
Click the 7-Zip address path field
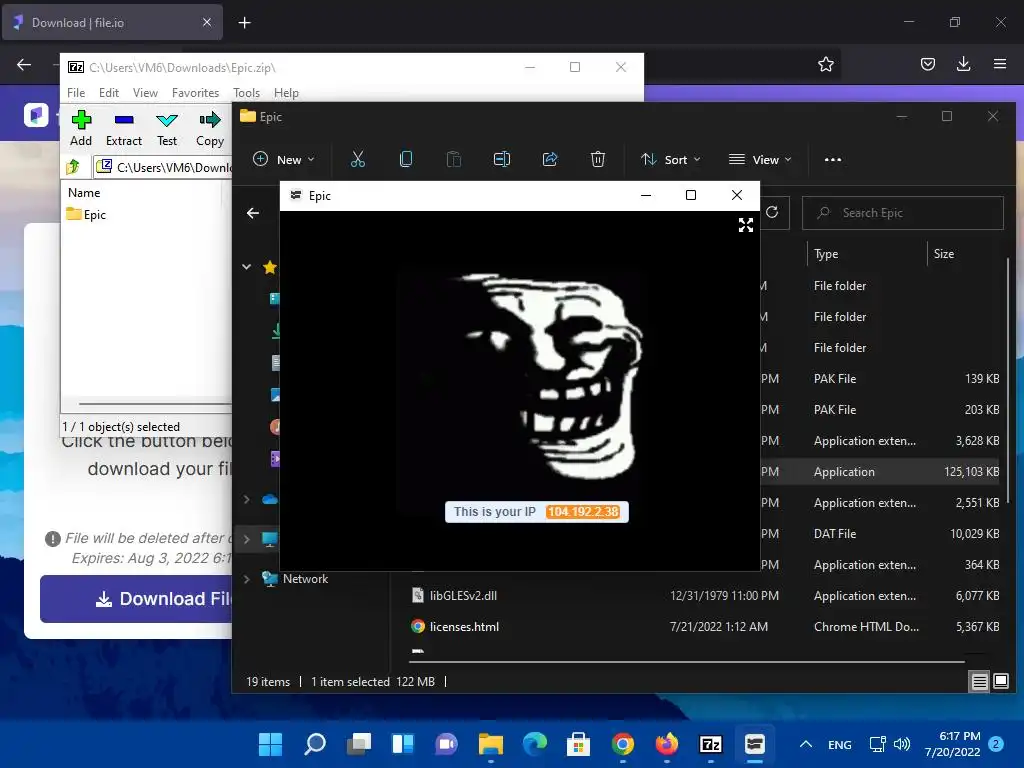pos(163,167)
